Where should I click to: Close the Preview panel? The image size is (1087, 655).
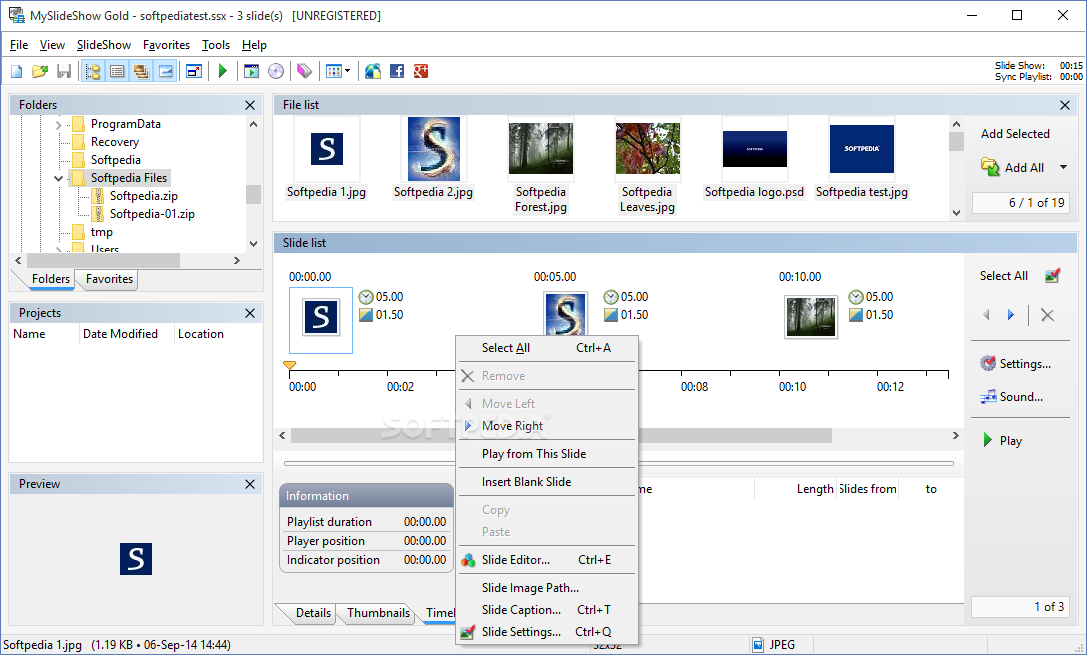coord(250,484)
